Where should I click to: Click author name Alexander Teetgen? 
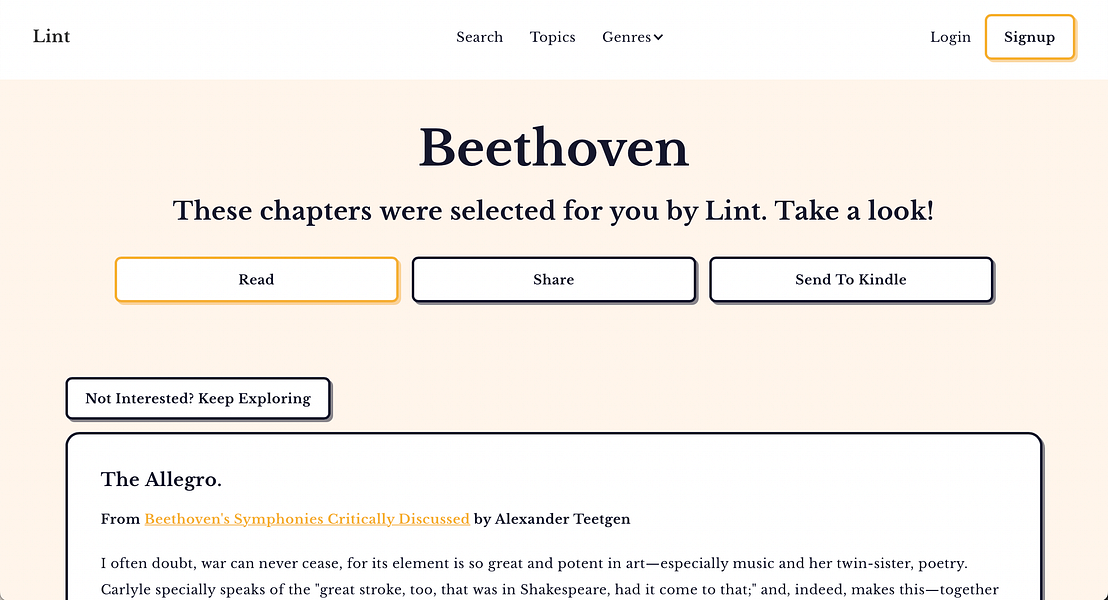click(x=562, y=519)
